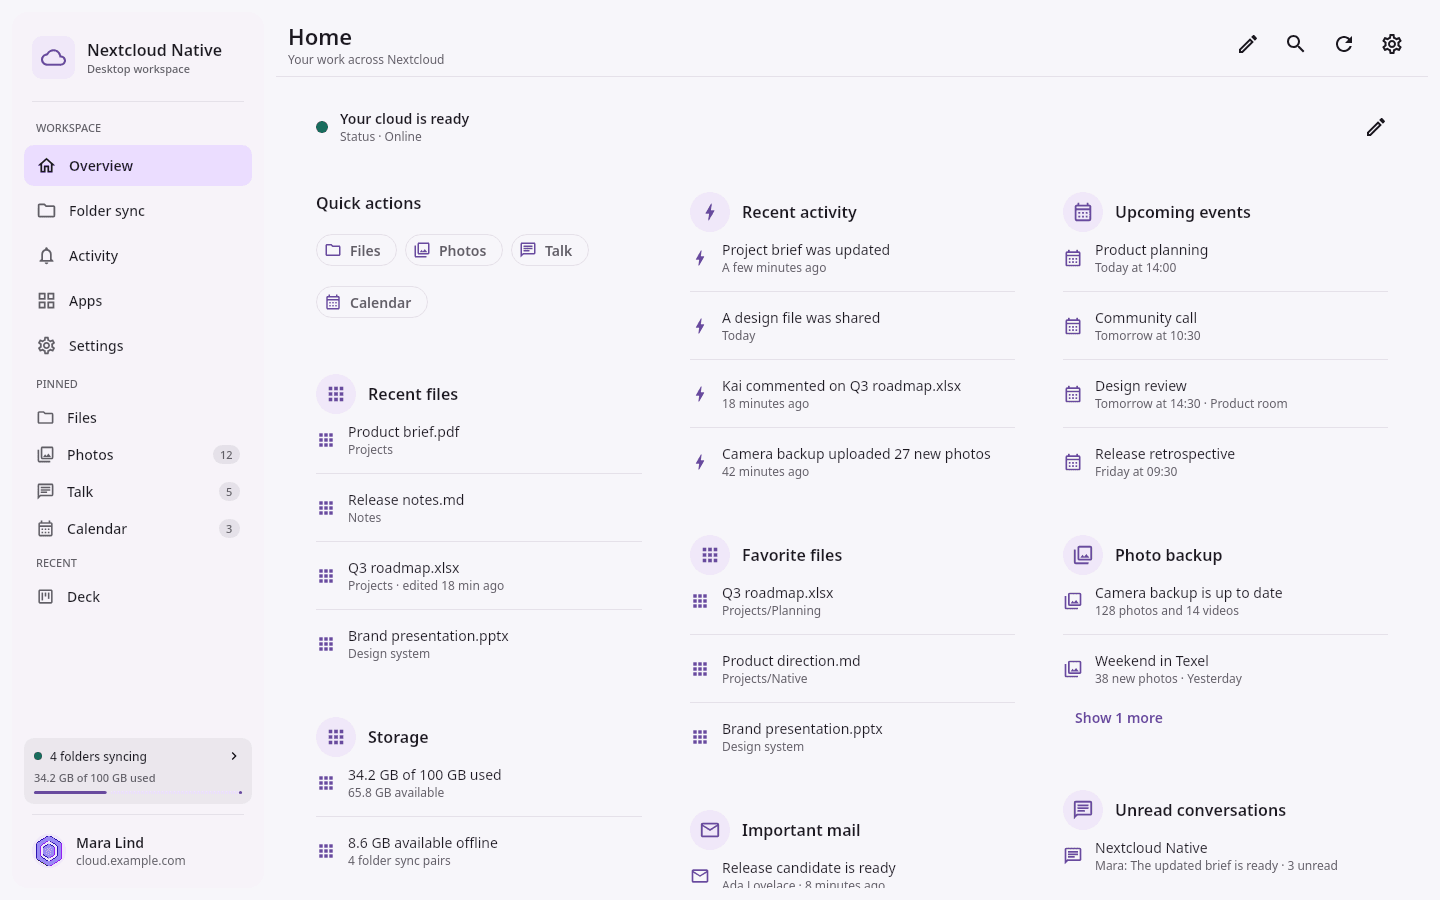Click the file icon beside Product brief.pdf
Viewport: 1440px width, 900px height.
(326, 440)
